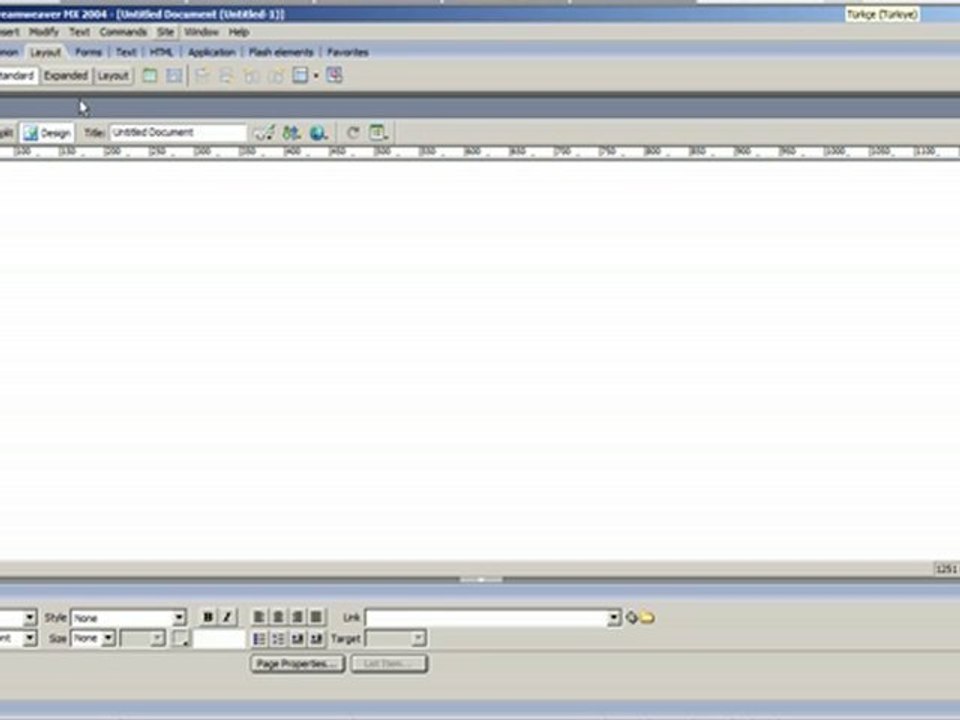Switch to Expanded tables mode

(66, 75)
